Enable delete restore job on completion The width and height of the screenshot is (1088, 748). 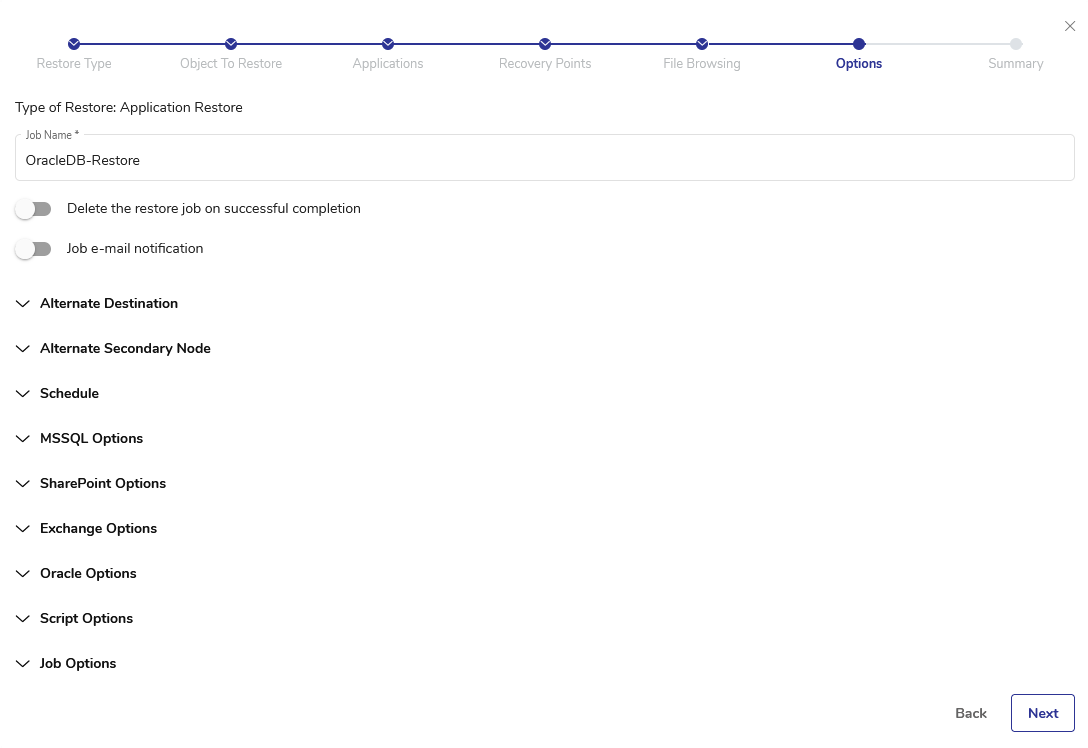[33, 209]
